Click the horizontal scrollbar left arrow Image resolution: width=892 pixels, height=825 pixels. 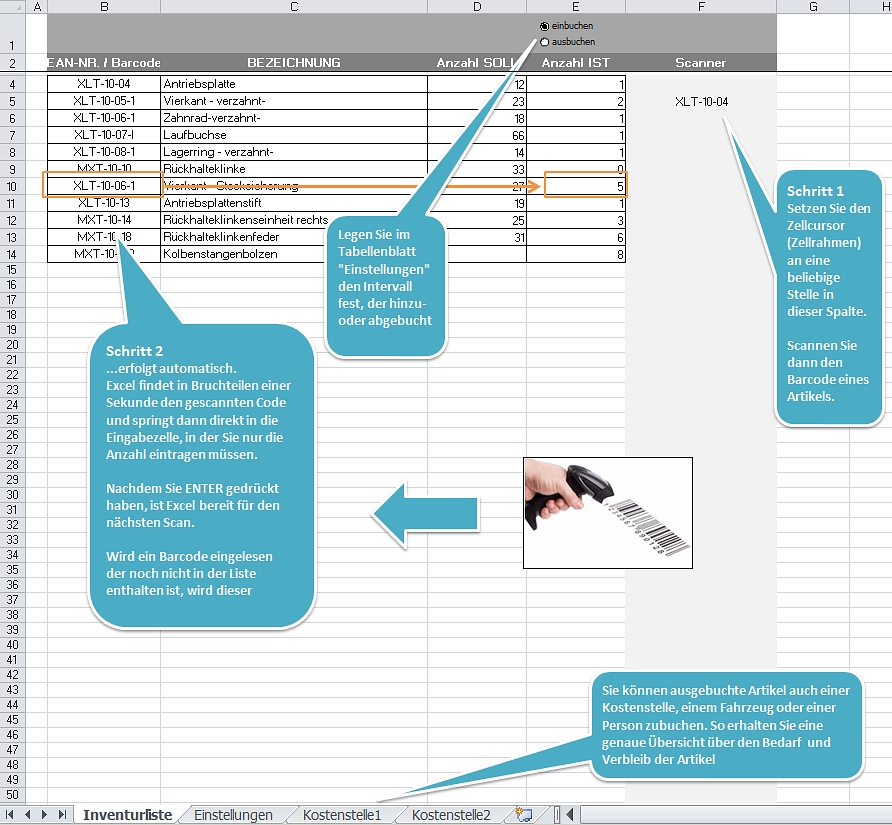pyautogui.click(x=570, y=815)
